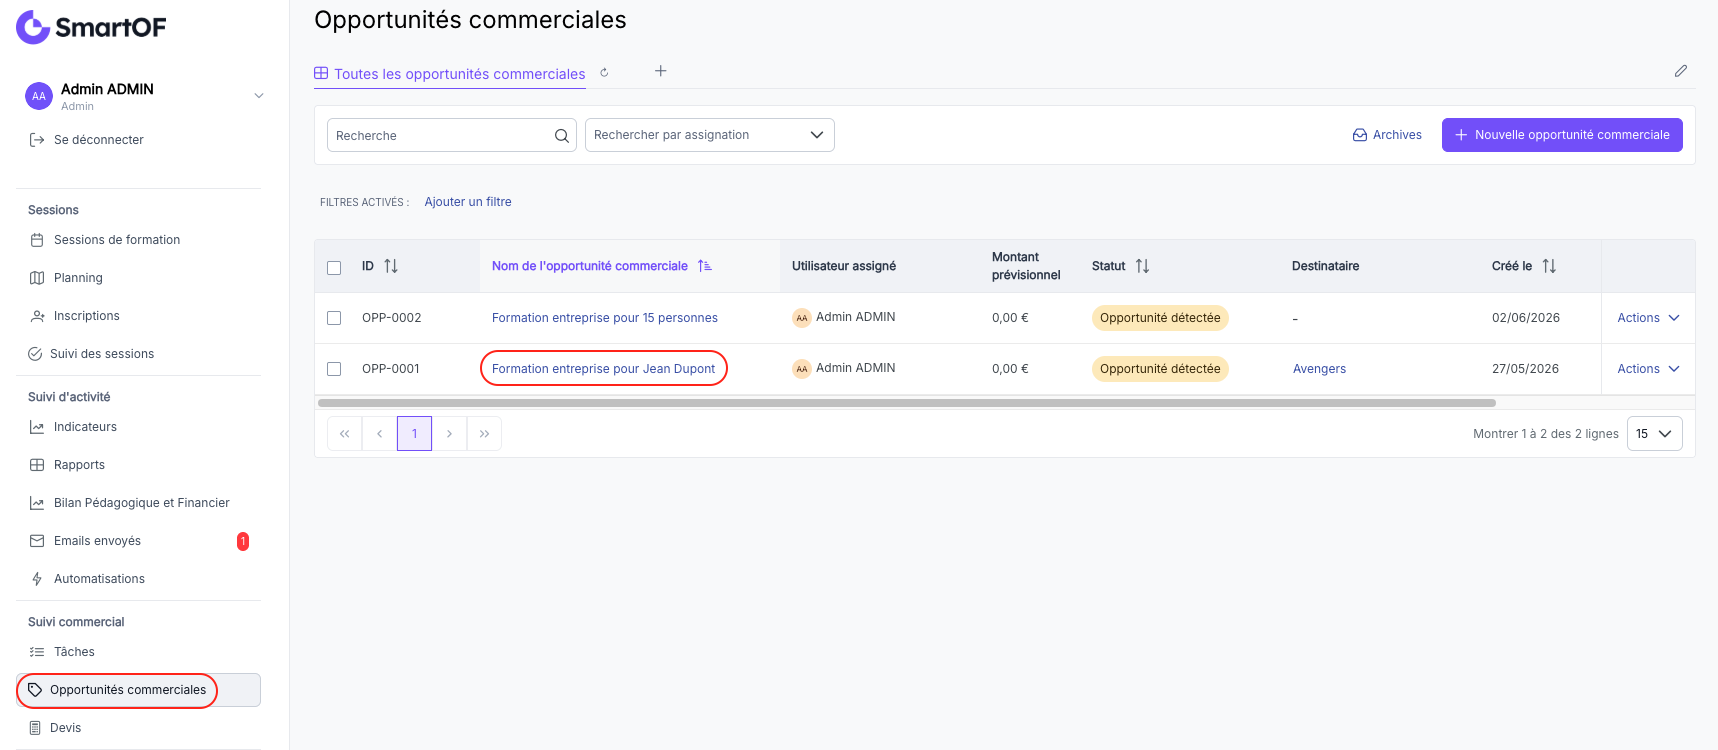Sort by Statut column arrows
The image size is (1718, 750).
pos(1142,266)
